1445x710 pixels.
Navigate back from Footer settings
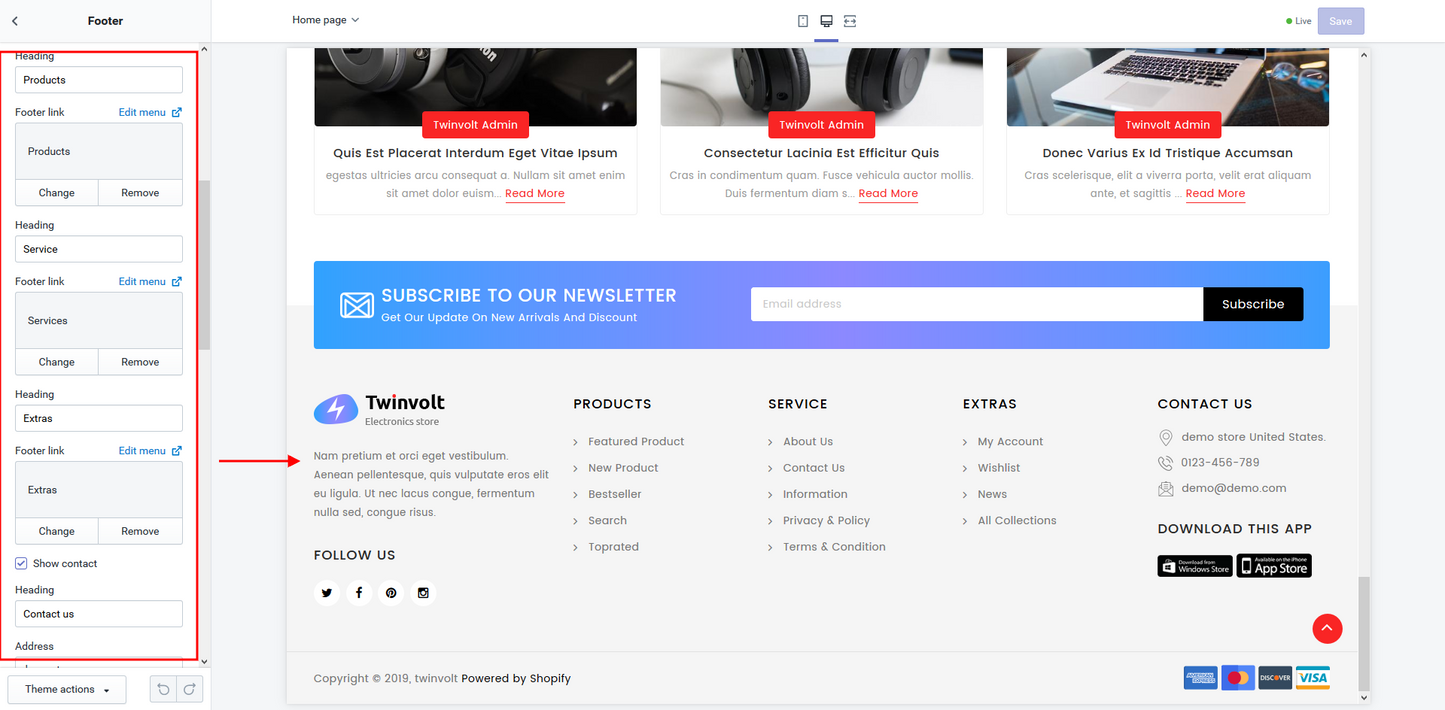(x=14, y=20)
